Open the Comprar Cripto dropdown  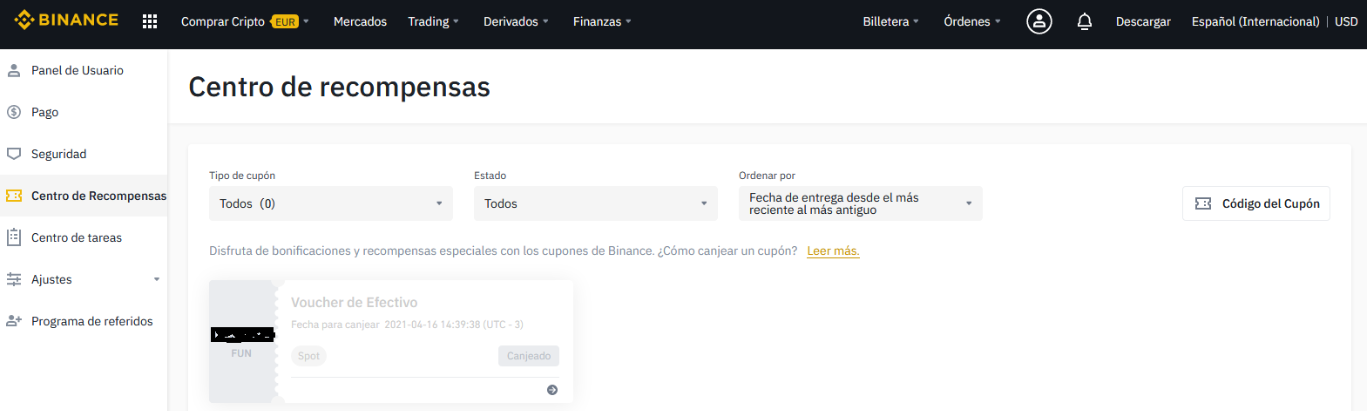pos(245,21)
